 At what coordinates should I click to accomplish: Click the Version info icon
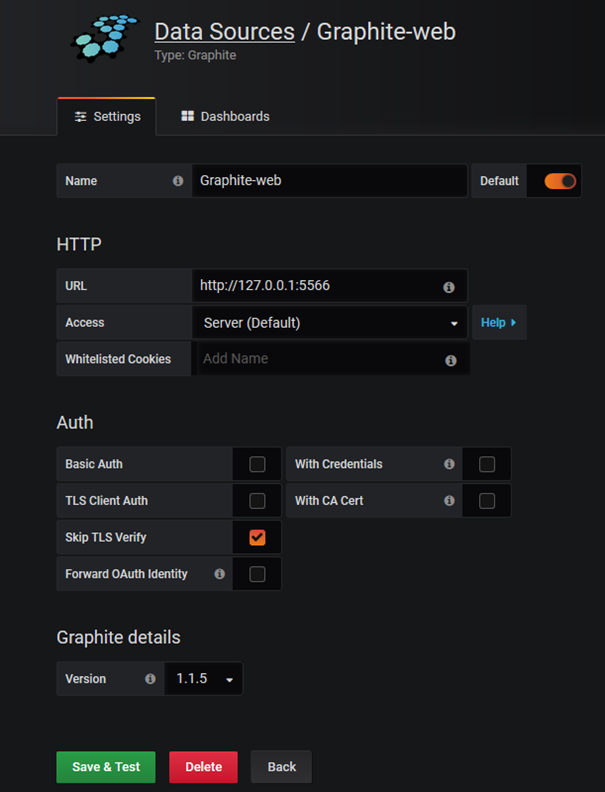pos(150,679)
